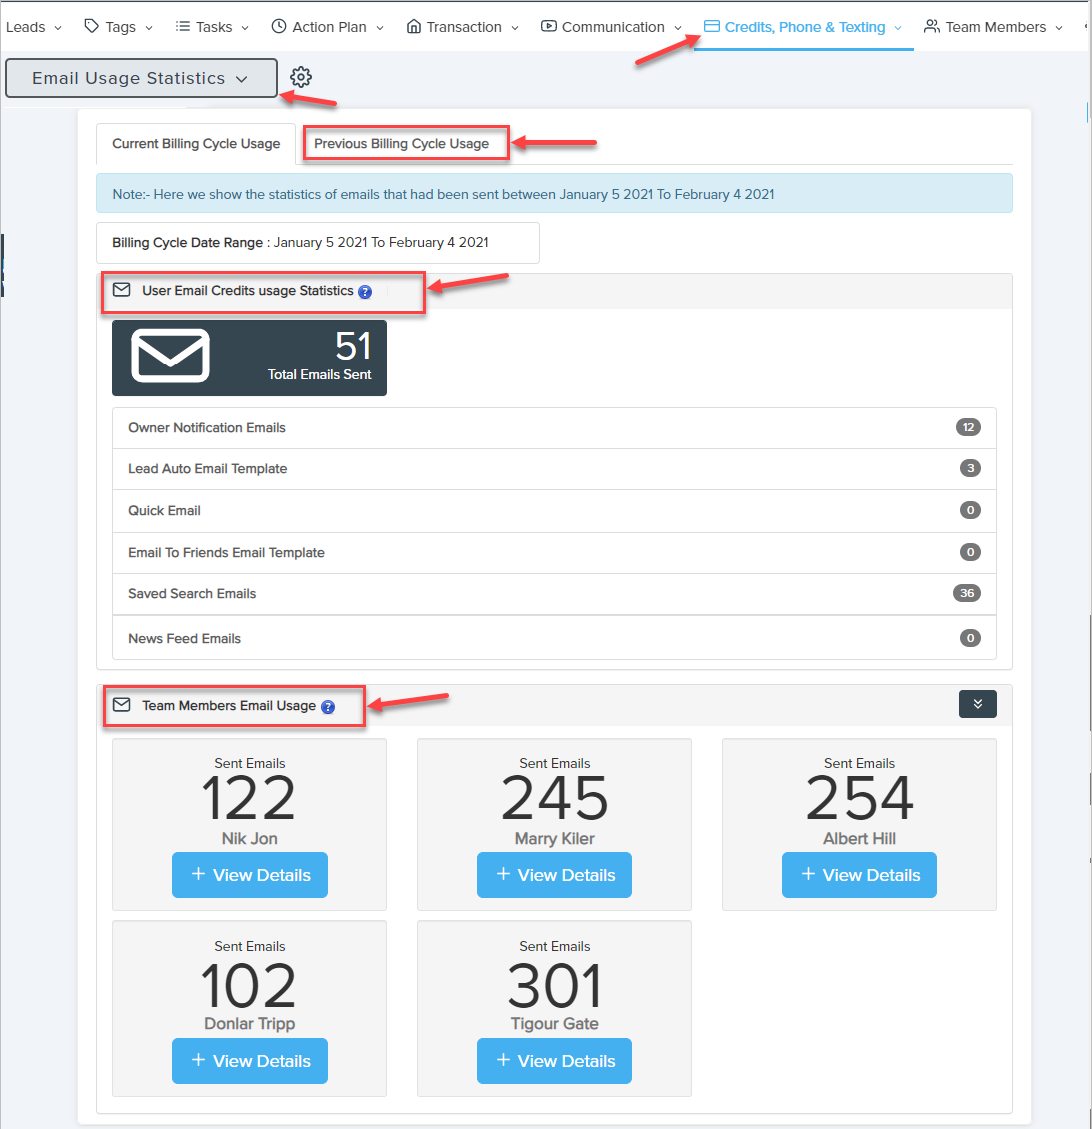Click the Transaction house icon
Image resolution: width=1092 pixels, height=1129 pixels.
point(414,26)
